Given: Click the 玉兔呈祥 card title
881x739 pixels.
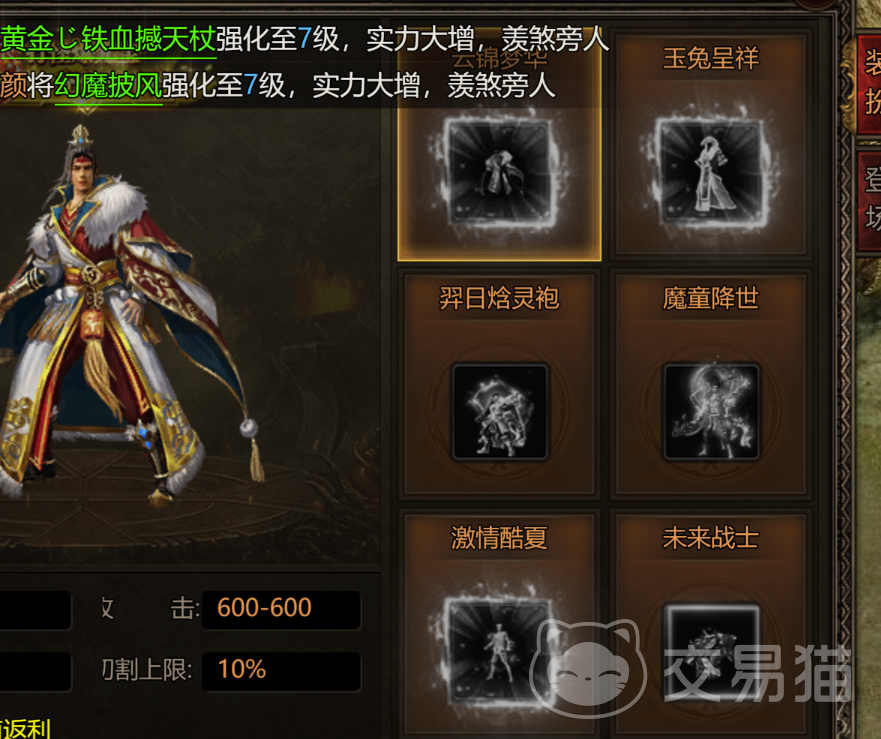Looking at the screenshot, I should point(711,58).
